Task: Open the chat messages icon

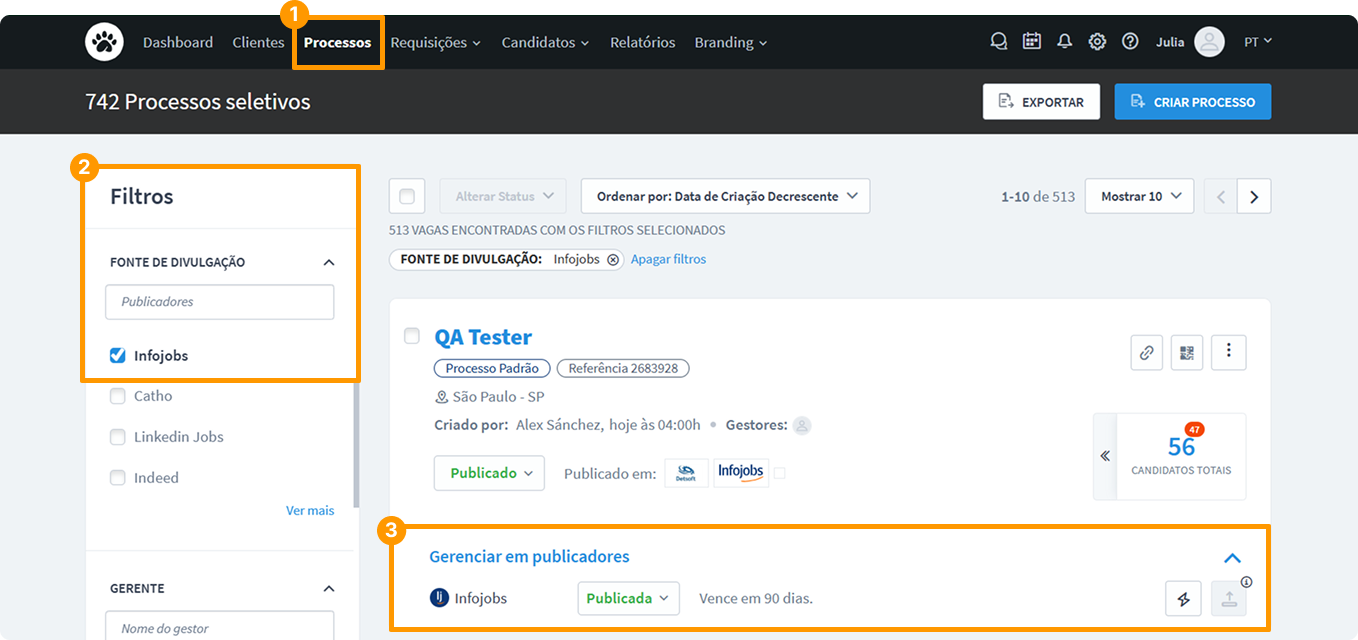Action: [x=998, y=42]
